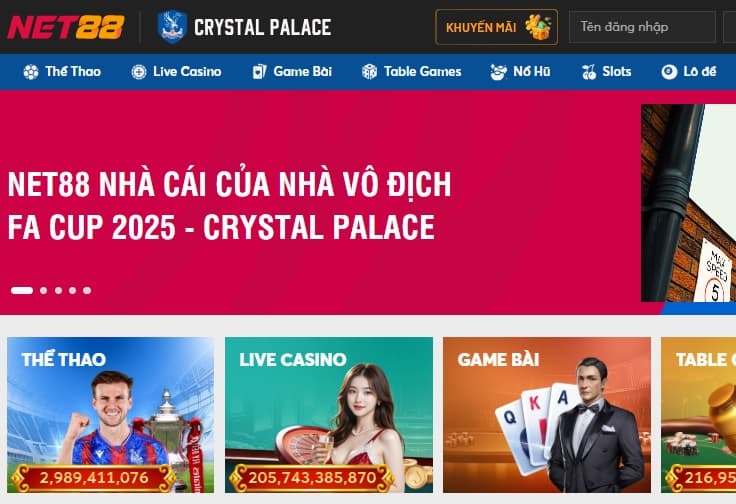
Task: Go to the Slots menu item
Action: [x=606, y=72]
